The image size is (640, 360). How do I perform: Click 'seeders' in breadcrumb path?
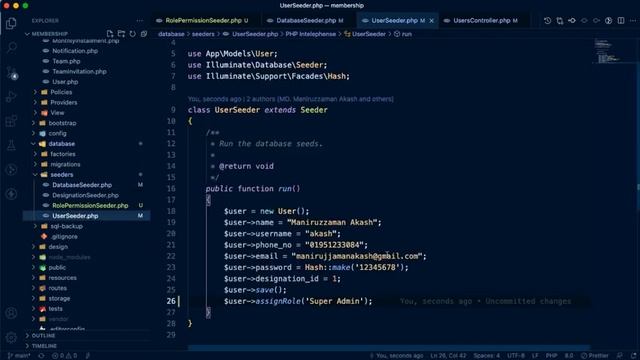[x=203, y=34]
